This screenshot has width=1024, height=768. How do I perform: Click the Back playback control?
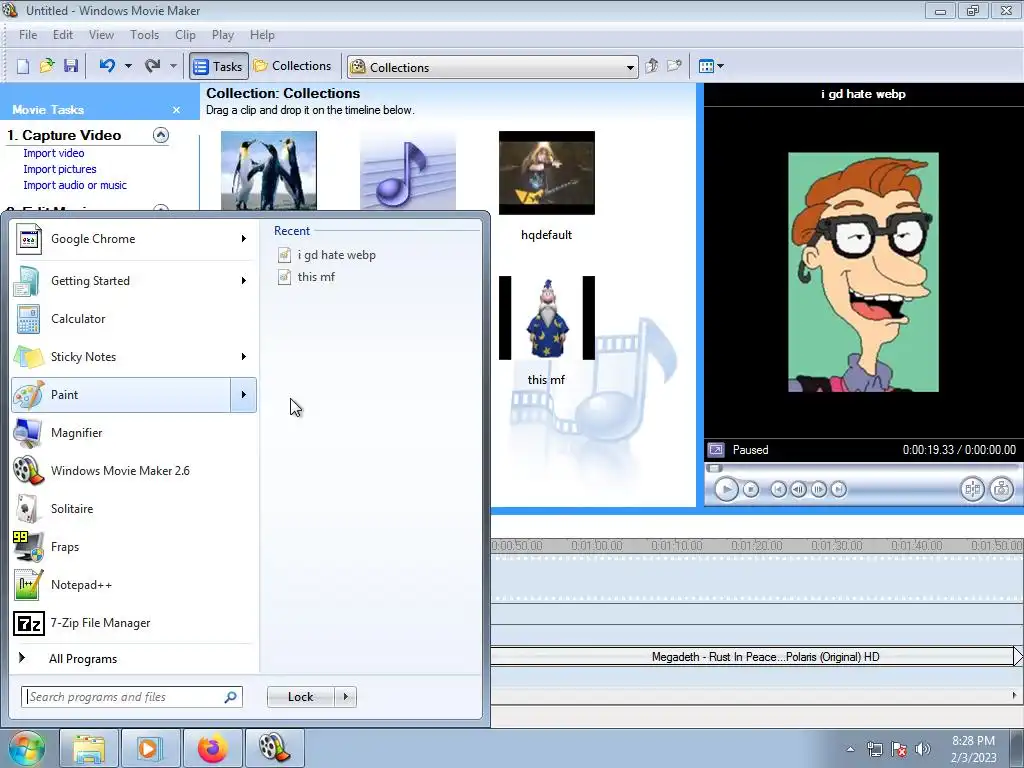(x=778, y=489)
